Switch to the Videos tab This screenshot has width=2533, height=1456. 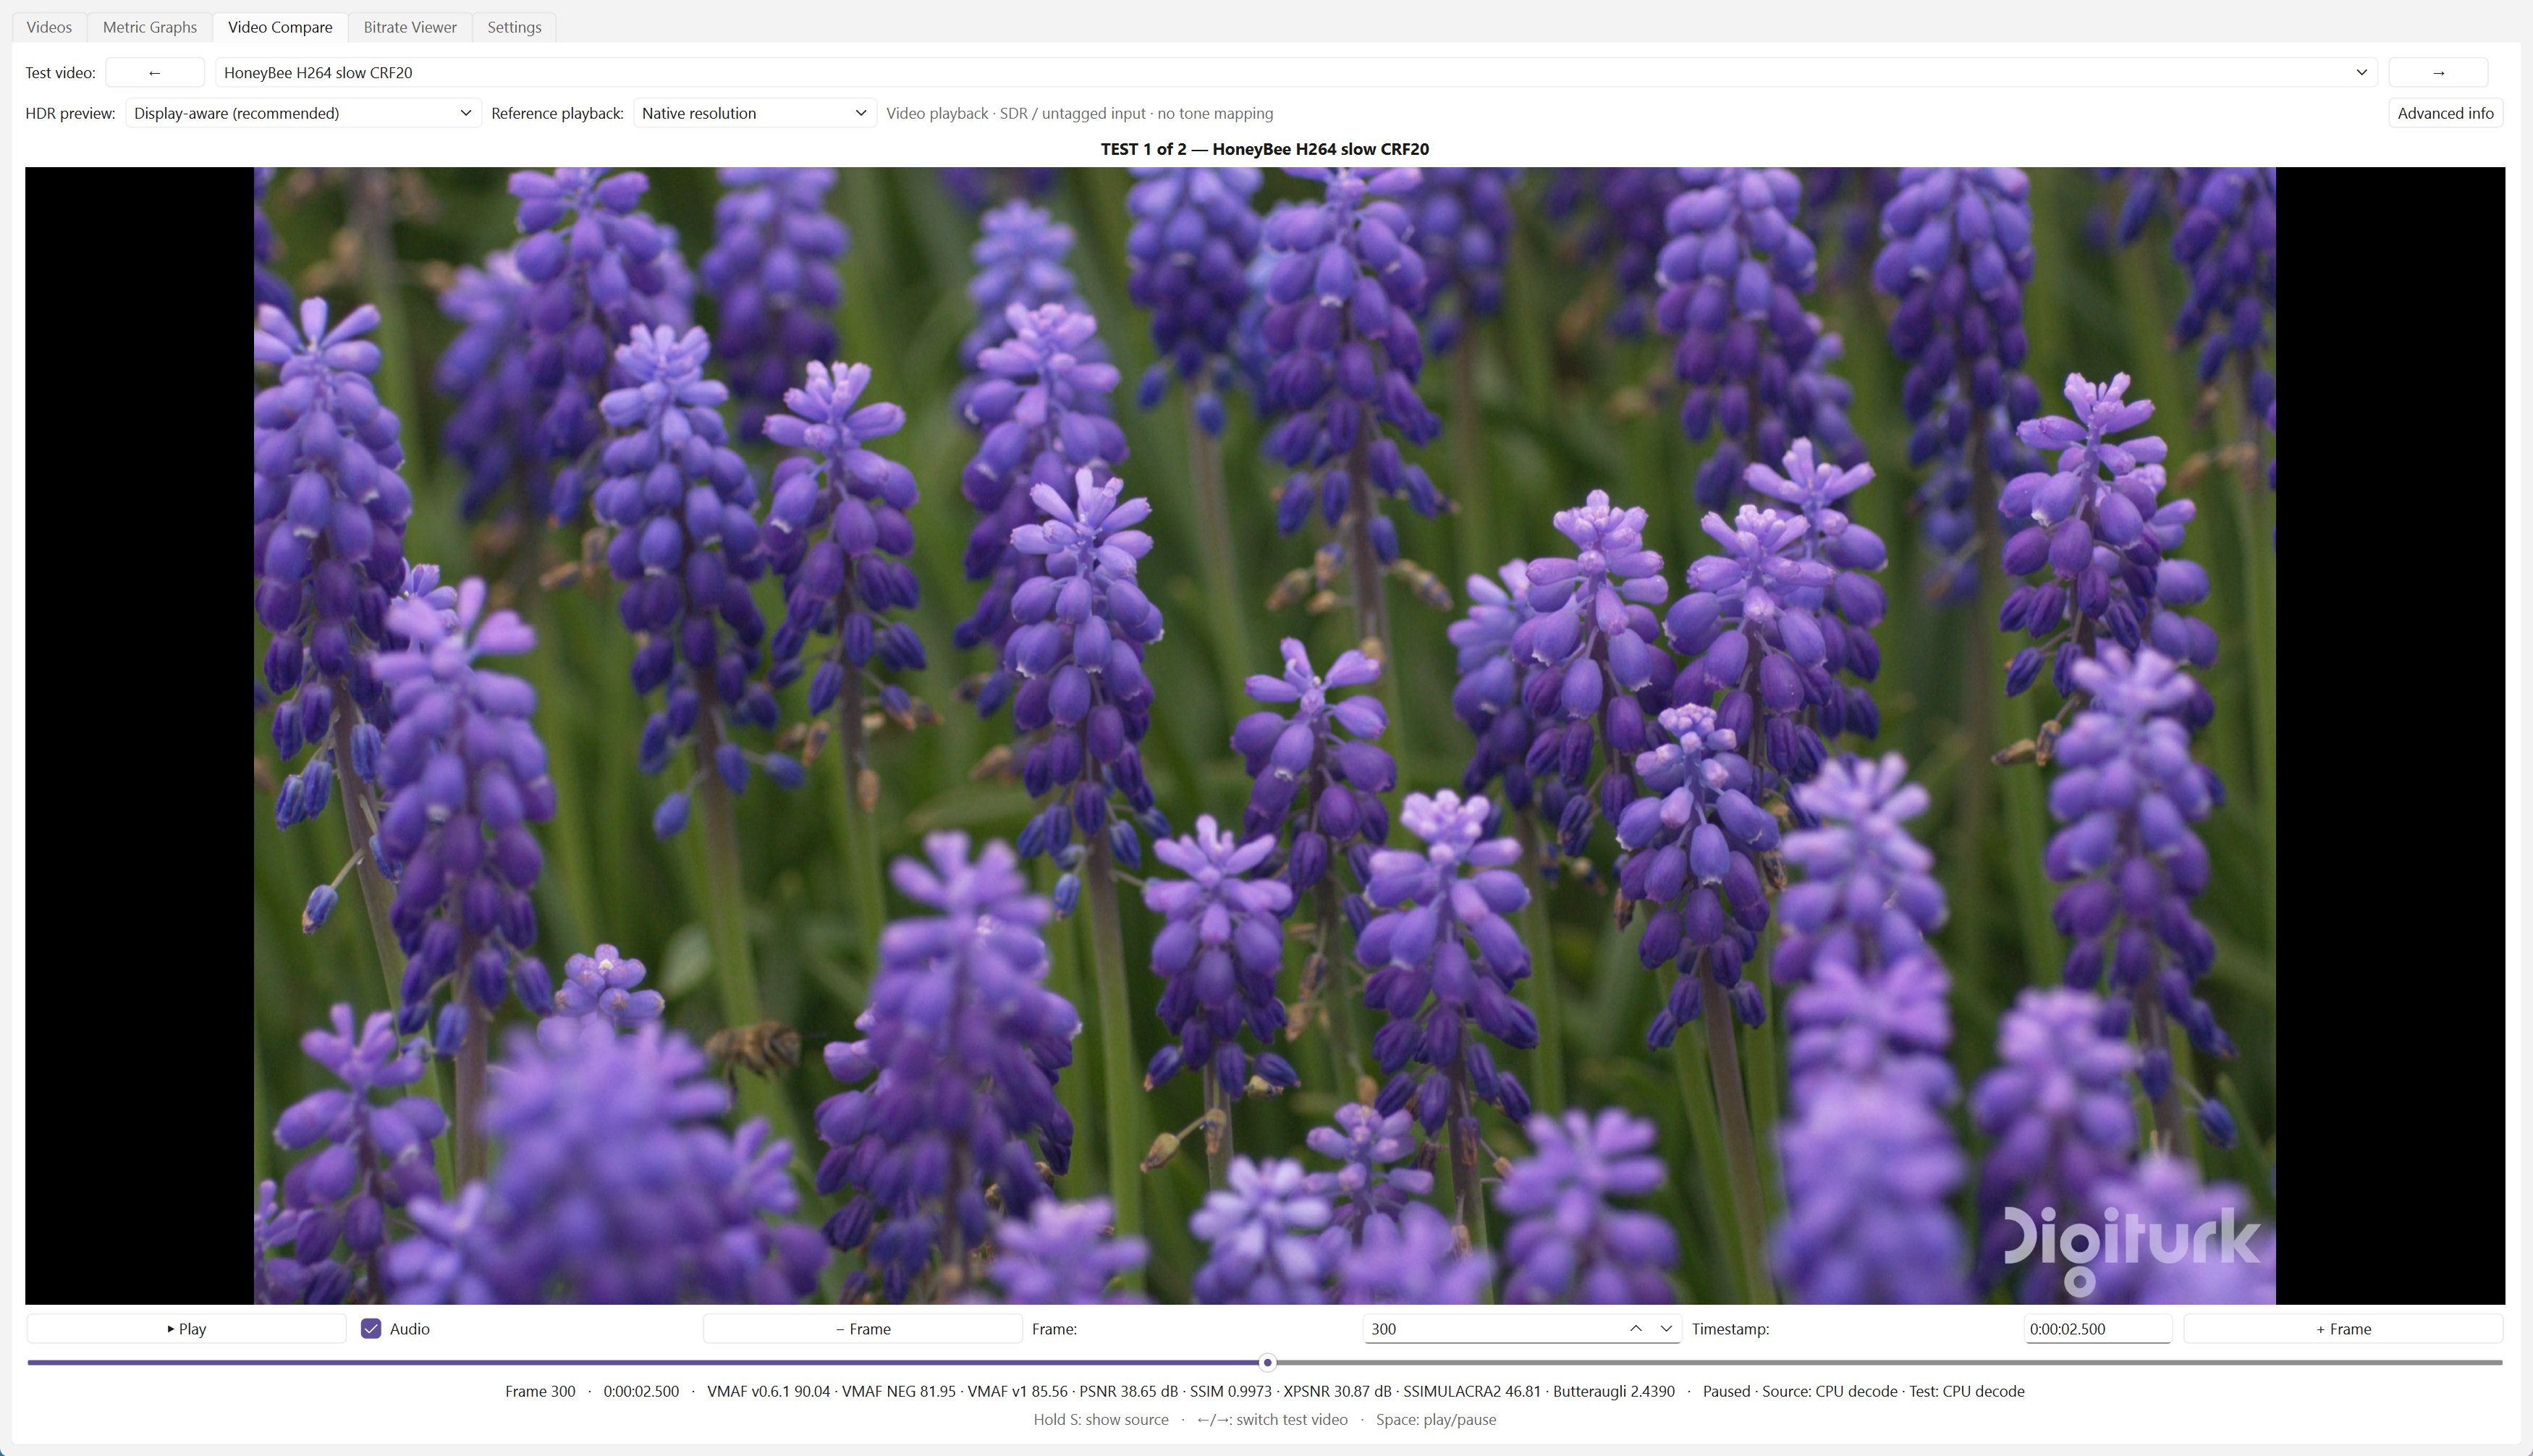(x=49, y=27)
